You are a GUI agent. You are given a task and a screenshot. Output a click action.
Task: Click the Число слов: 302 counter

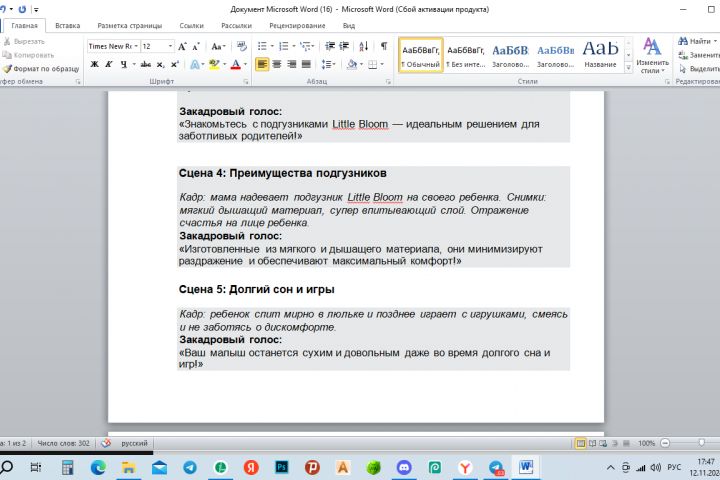63,443
